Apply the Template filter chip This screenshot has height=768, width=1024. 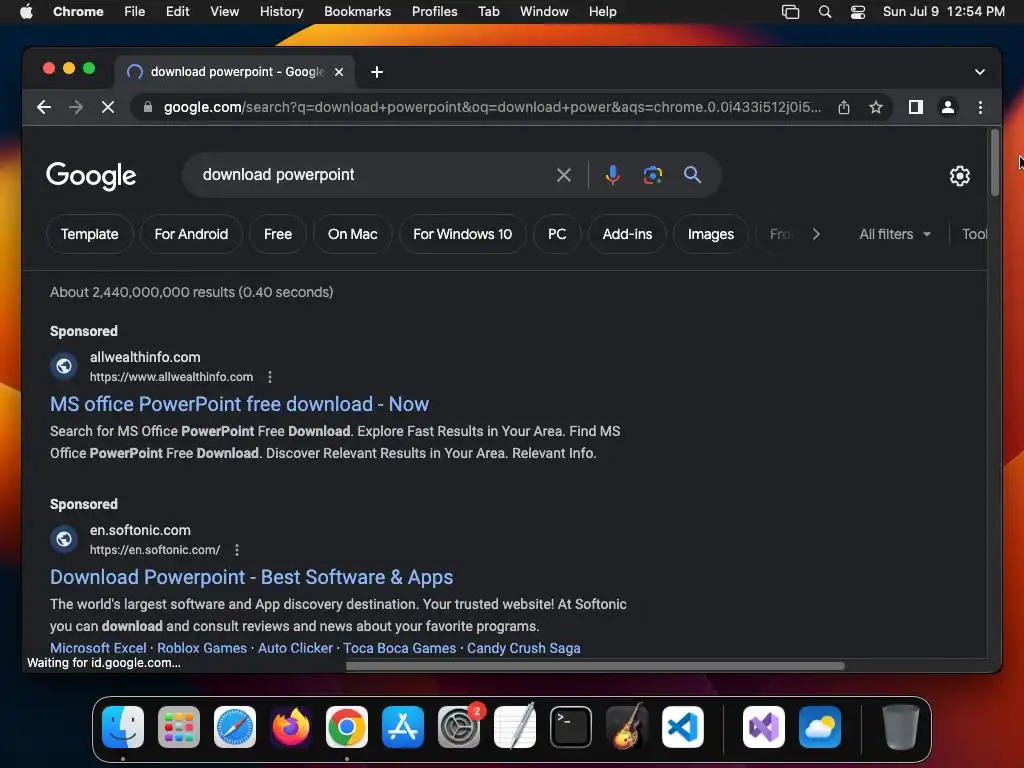click(x=89, y=234)
